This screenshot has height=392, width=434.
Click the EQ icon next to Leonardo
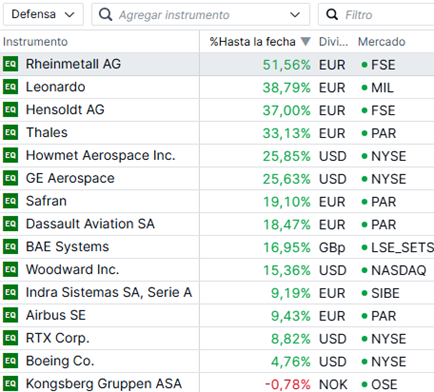pyautogui.click(x=10, y=87)
